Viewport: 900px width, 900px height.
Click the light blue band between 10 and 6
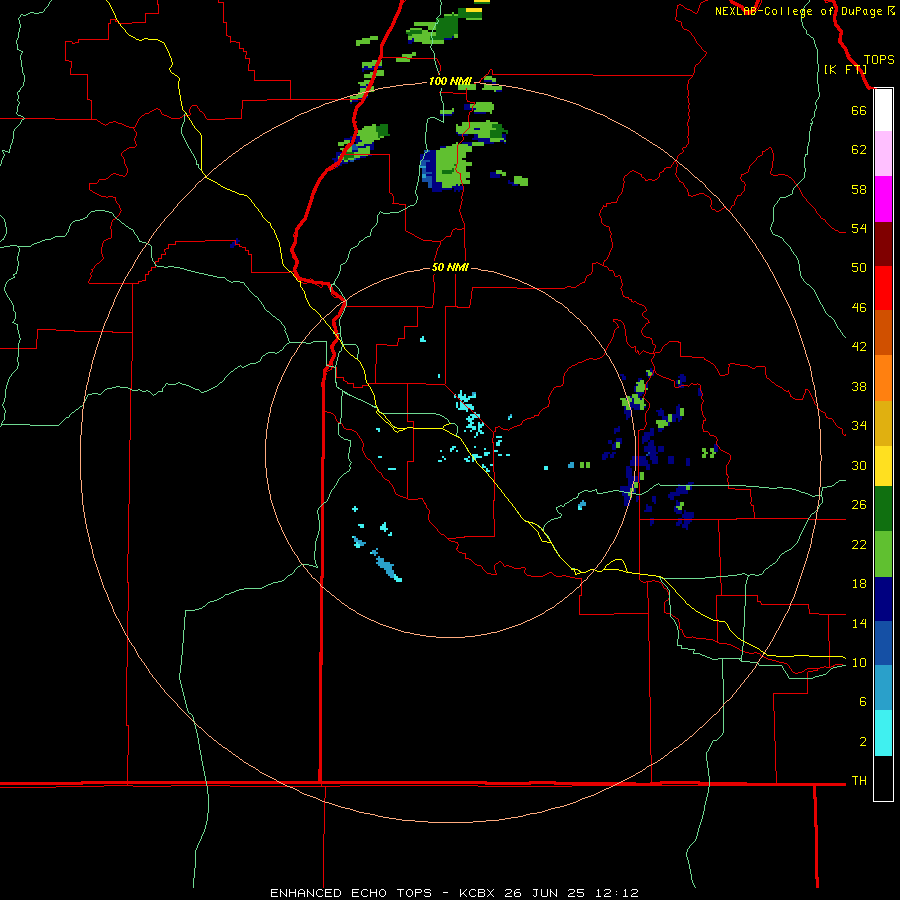pyautogui.click(x=883, y=688)
